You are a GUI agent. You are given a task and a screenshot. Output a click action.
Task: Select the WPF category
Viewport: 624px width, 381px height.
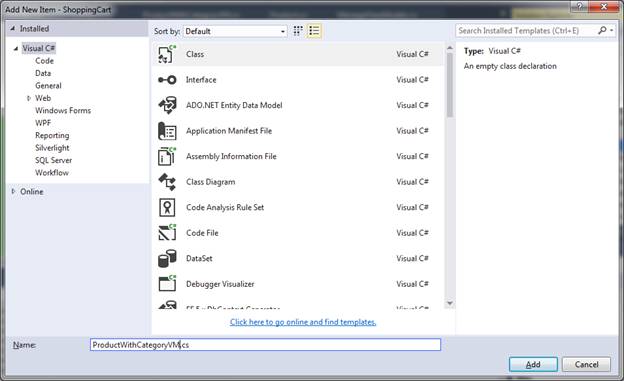pos(43,123)
